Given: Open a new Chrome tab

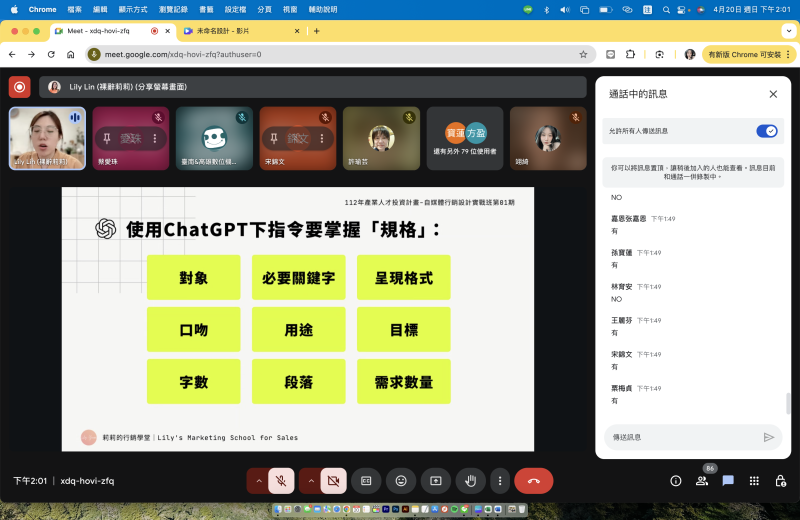Looking at the screenshot, I should (316, 31).
